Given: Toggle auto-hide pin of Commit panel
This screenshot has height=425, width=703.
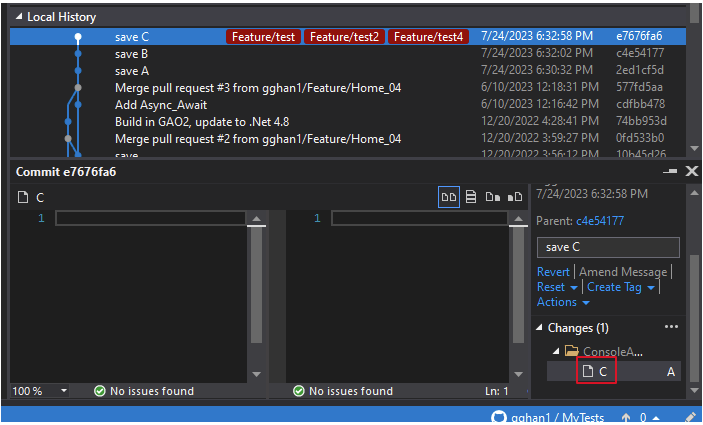Looking at the screenshot, I should coord(670,171).
